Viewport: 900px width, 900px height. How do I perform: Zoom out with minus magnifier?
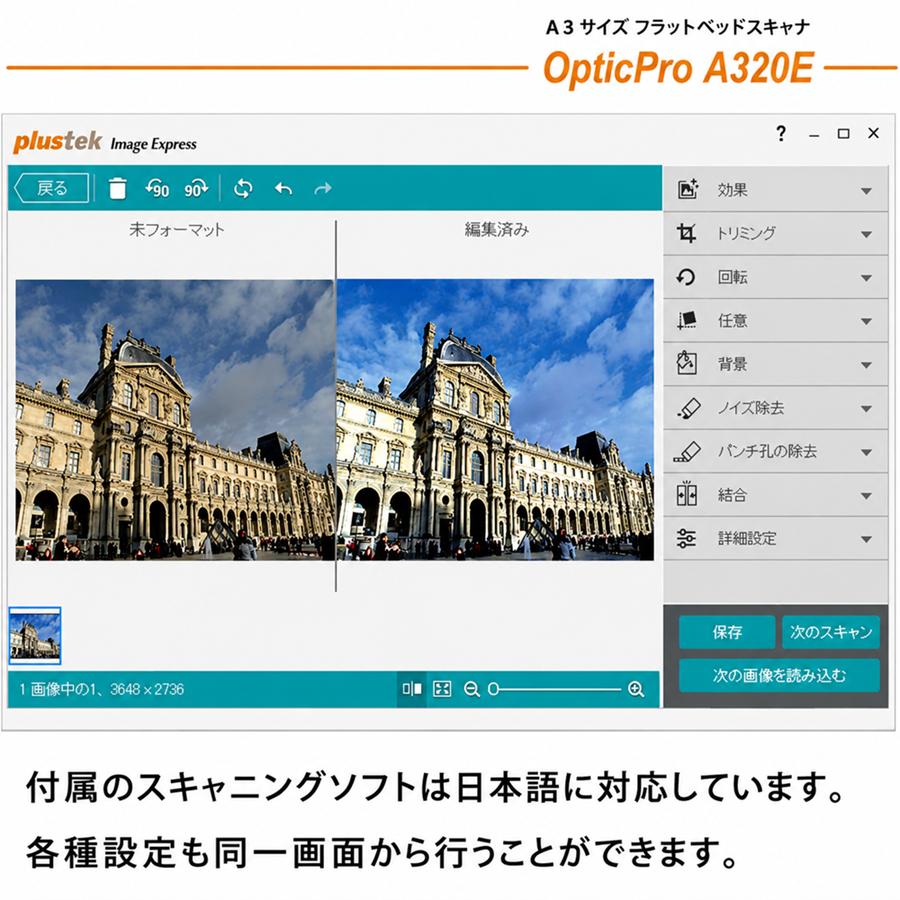pyautogui.click(x=472, y=689)
